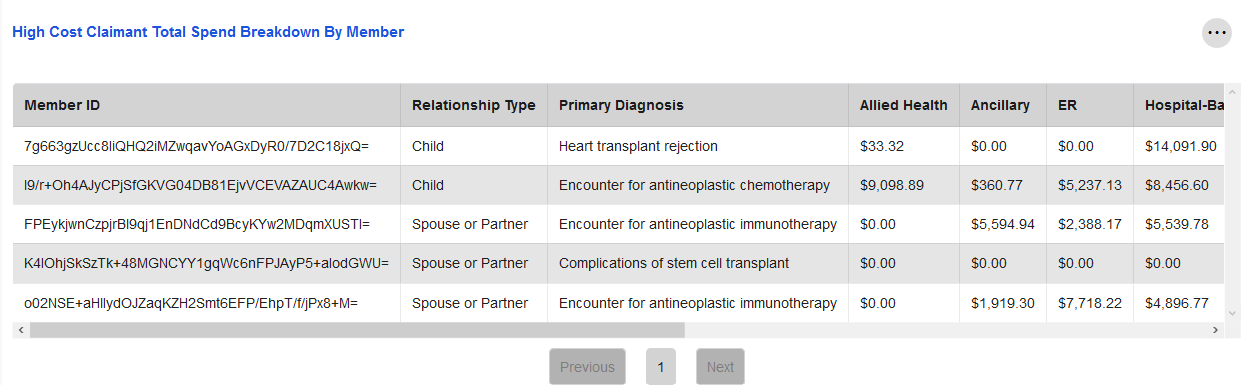Select Complications of stem cell transplant row
This screenshot has height=385, width=1249.
tap(618, 264)
